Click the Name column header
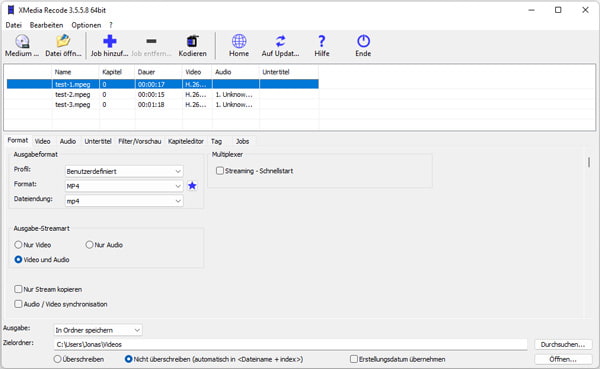 pos(75,72)
